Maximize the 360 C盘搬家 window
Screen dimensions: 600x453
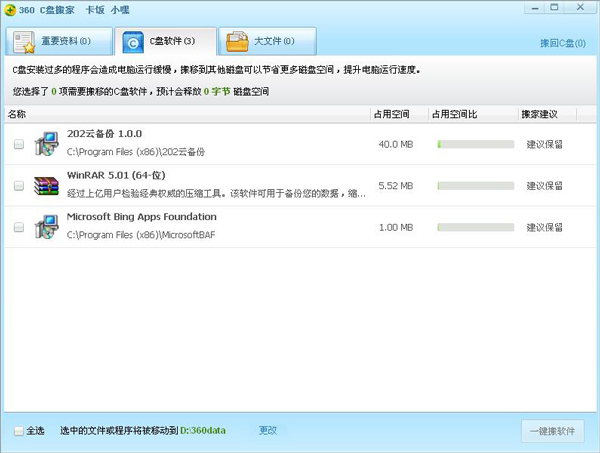click(554, 8)
